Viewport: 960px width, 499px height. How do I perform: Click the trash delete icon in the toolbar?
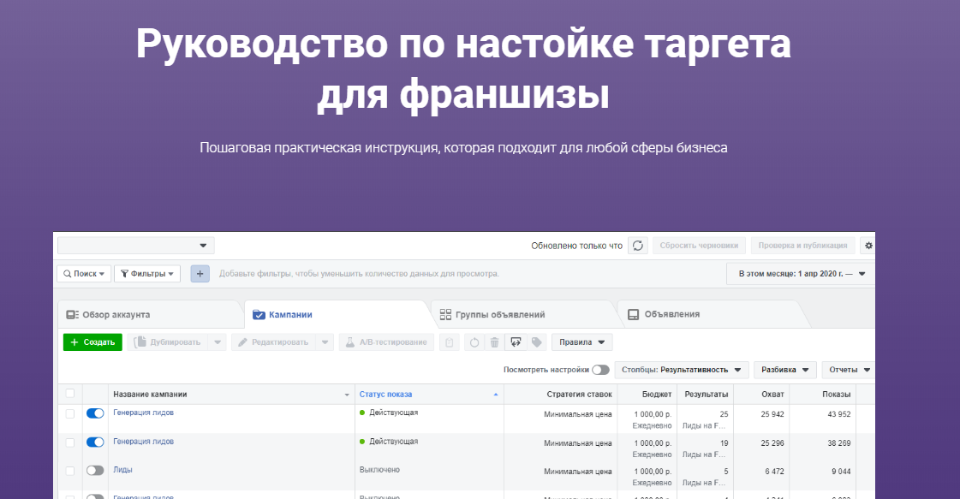pos(494,342)
